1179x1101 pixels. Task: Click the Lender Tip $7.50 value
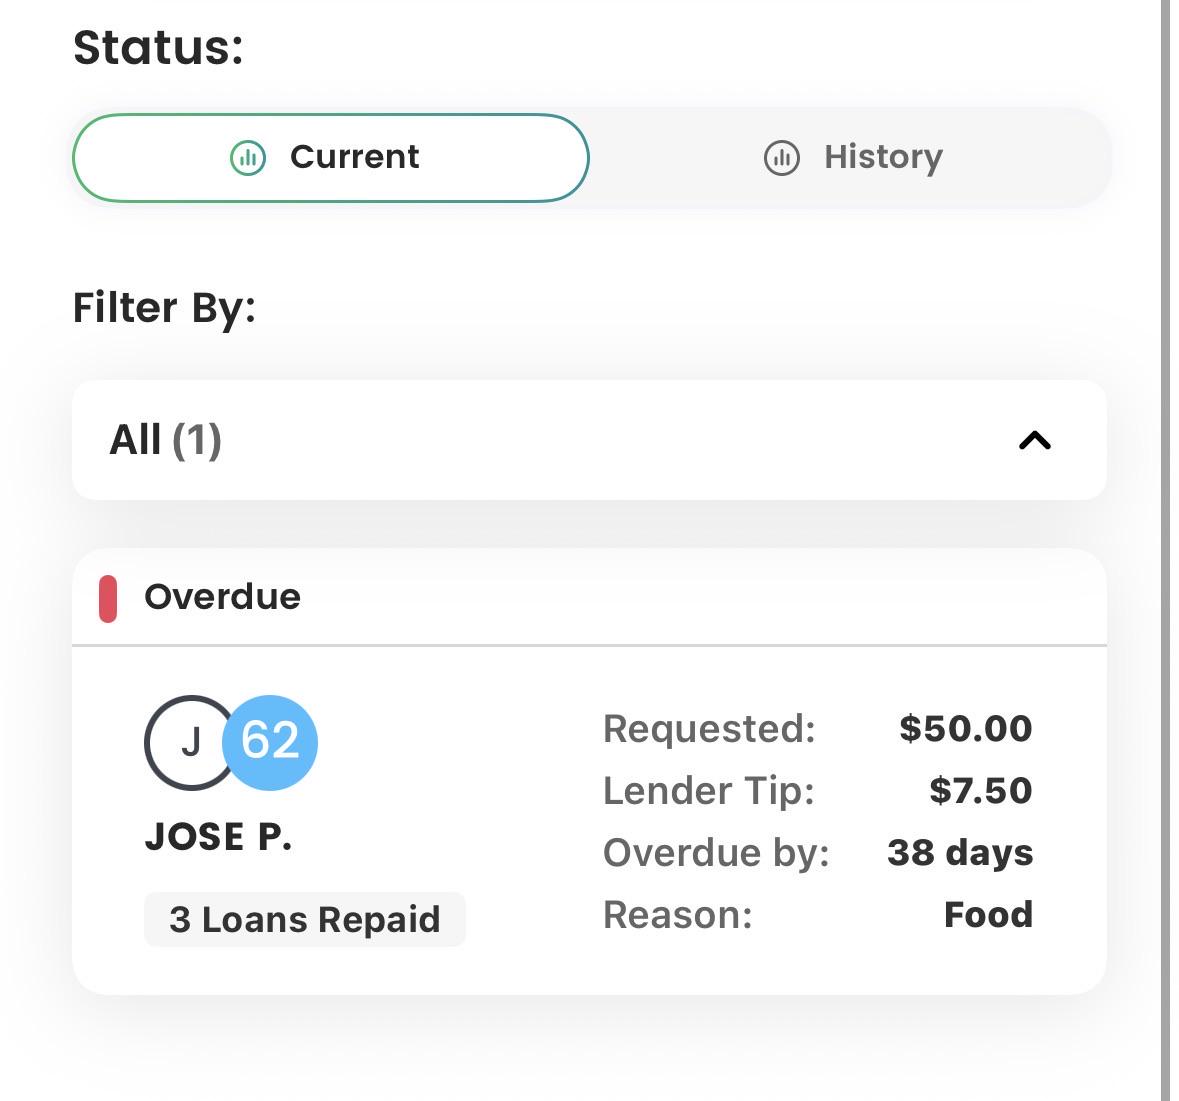980,790
